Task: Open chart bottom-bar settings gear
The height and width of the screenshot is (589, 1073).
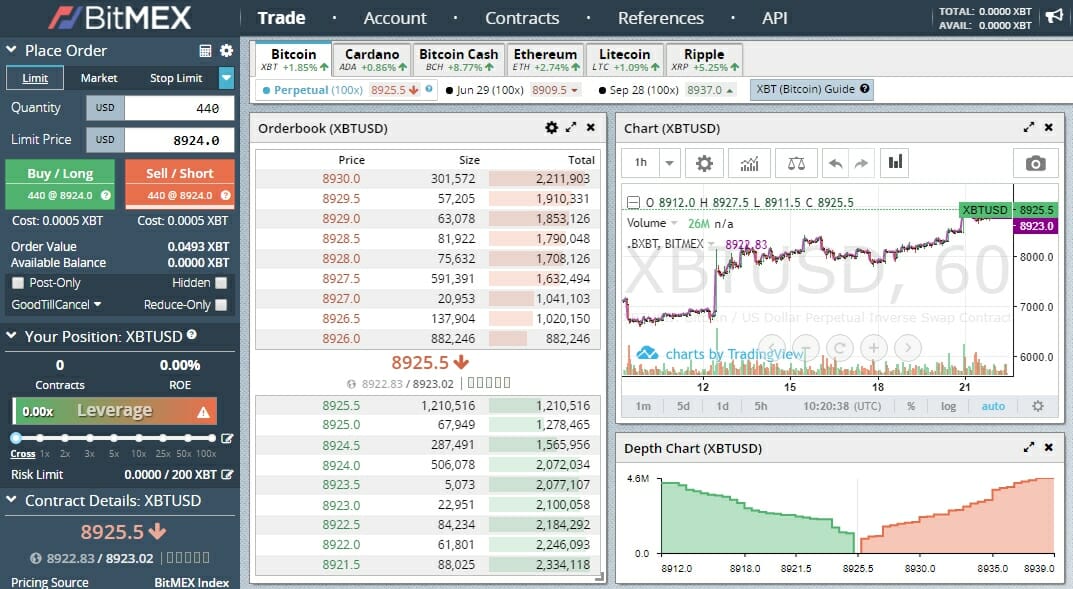Action: tap(1037, 406)
